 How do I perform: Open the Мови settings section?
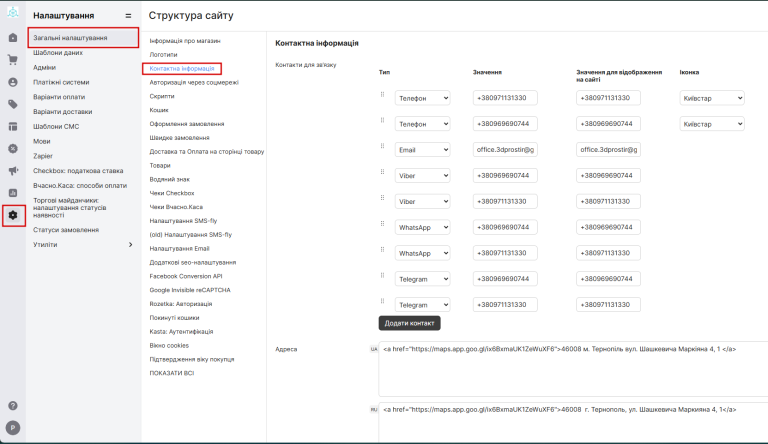point(42,141)
